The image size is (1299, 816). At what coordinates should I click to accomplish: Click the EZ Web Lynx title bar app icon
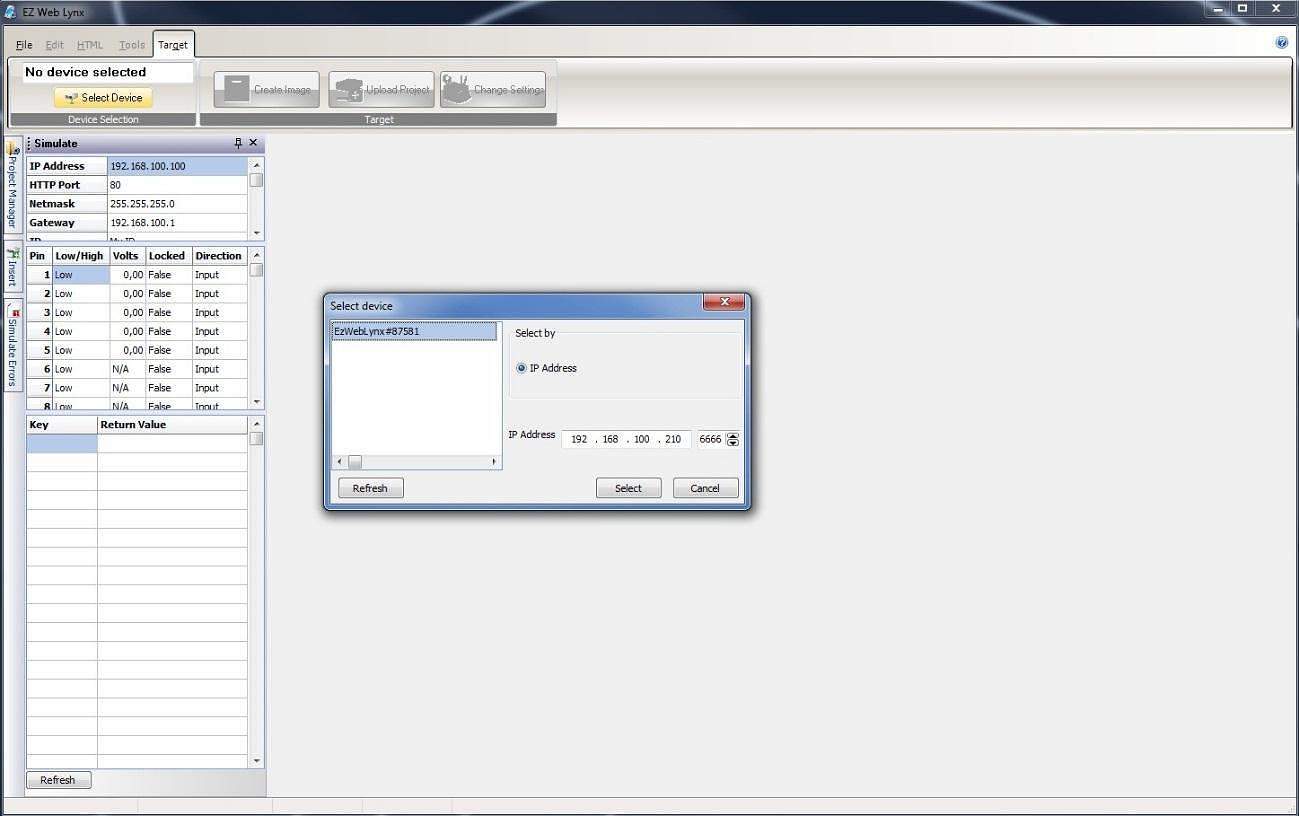11,12
